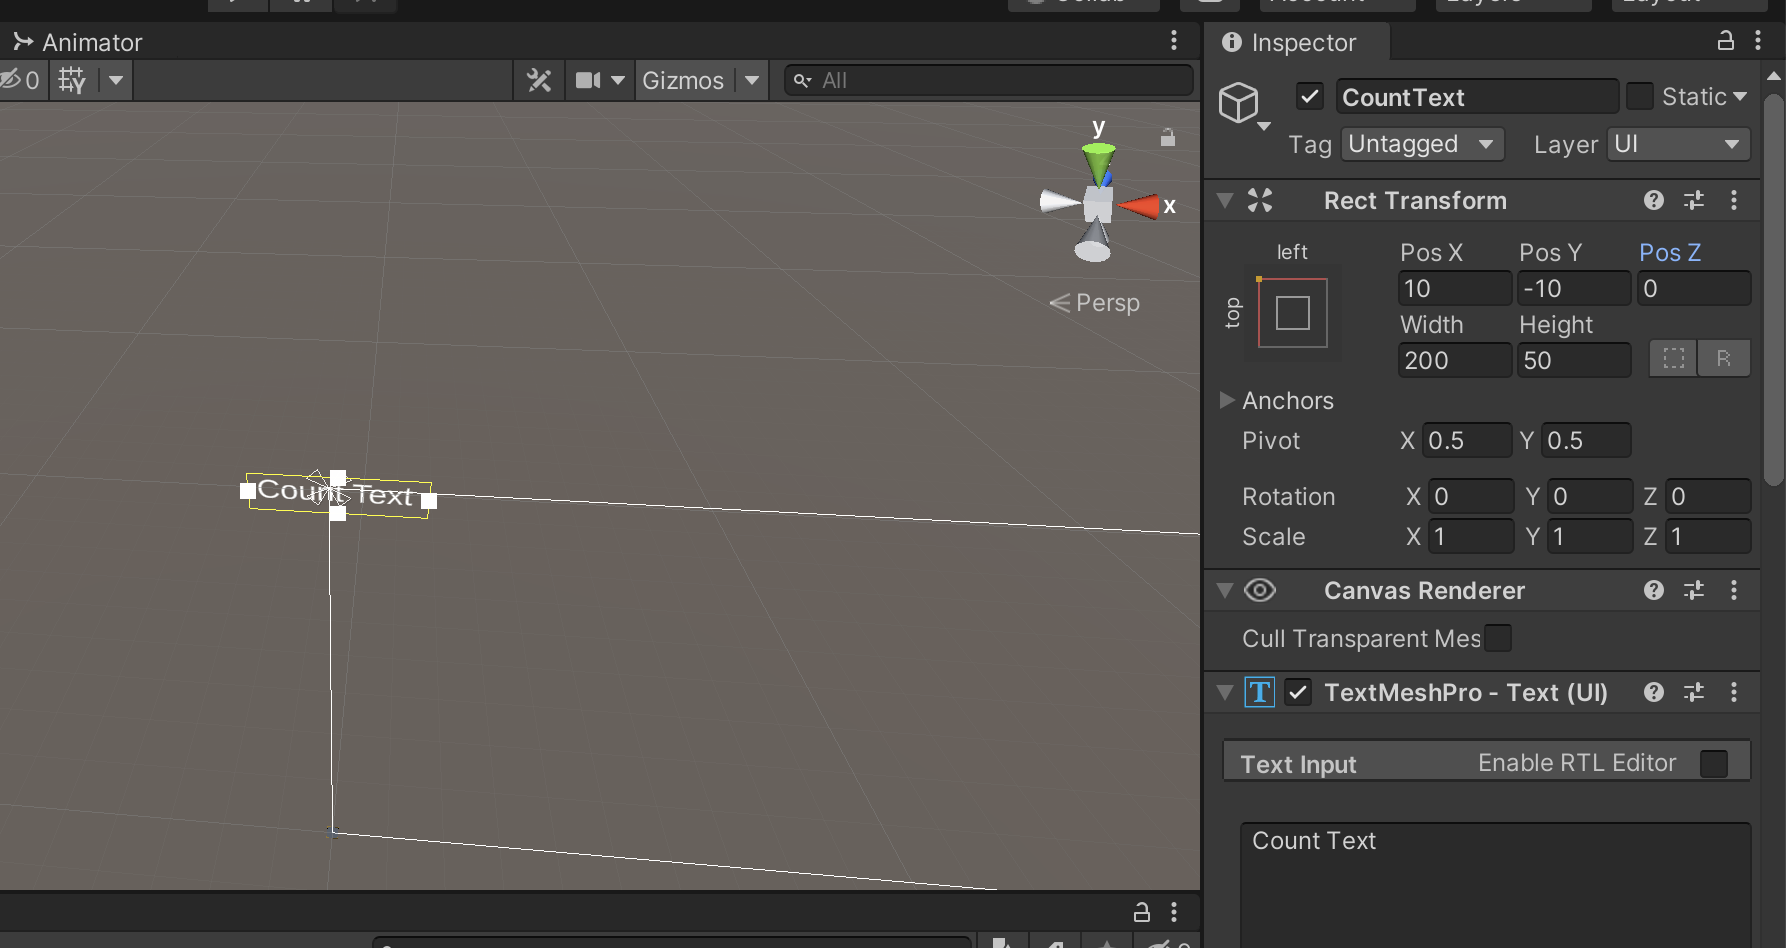
Task: Switch to the Inspector tab
Action: tap(1290, 42)
